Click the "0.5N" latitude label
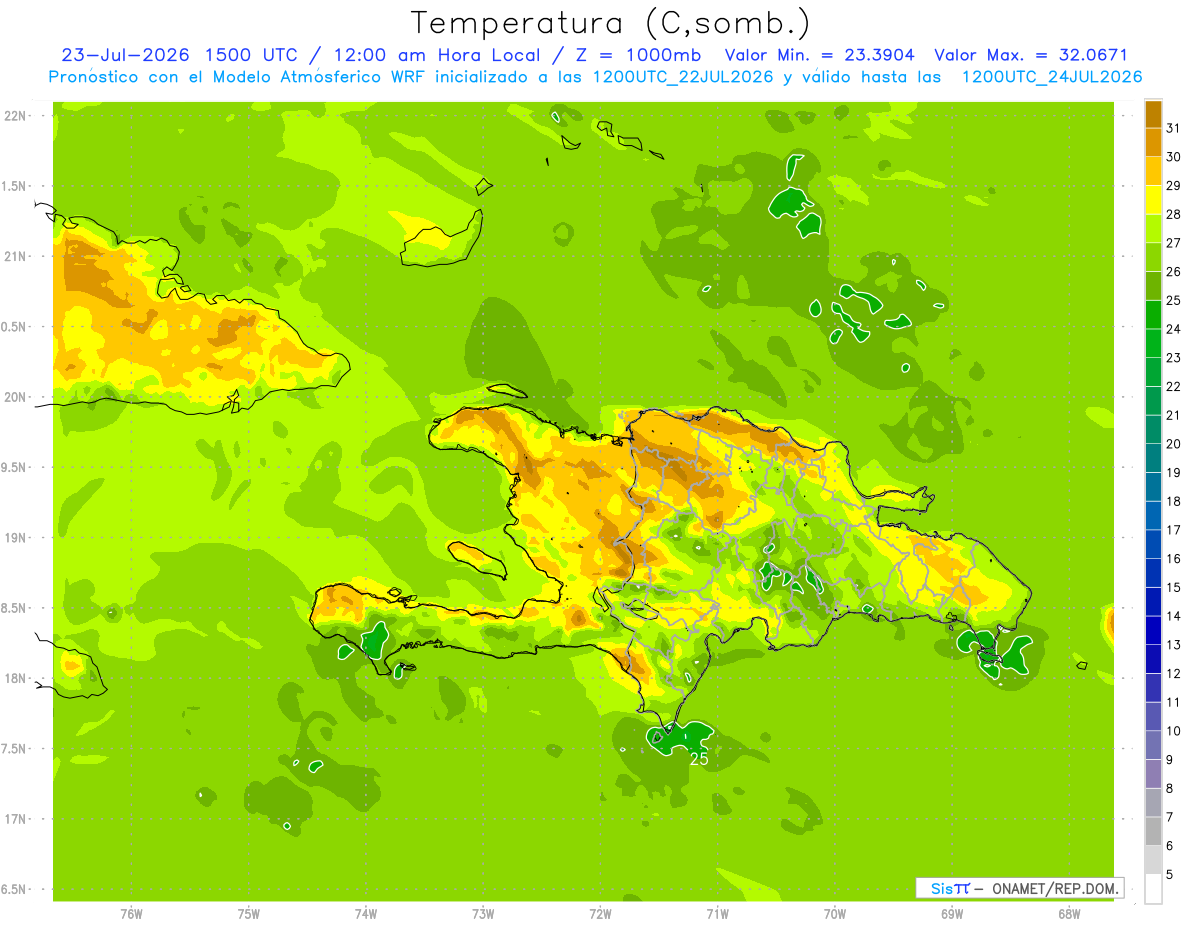 coord(15,327)
